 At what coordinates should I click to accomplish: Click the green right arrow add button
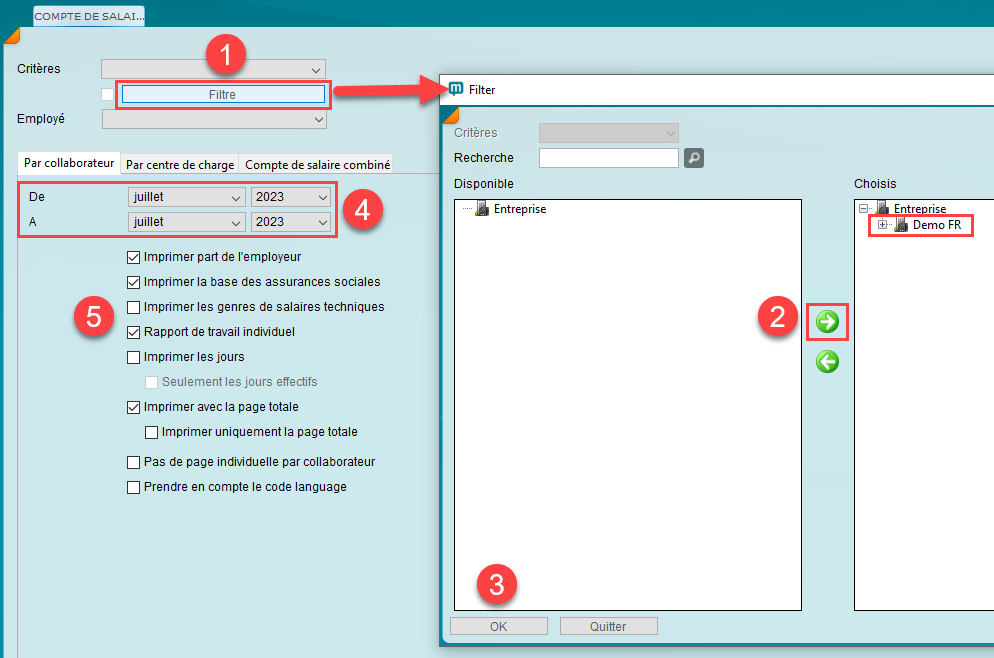[827, 321]
